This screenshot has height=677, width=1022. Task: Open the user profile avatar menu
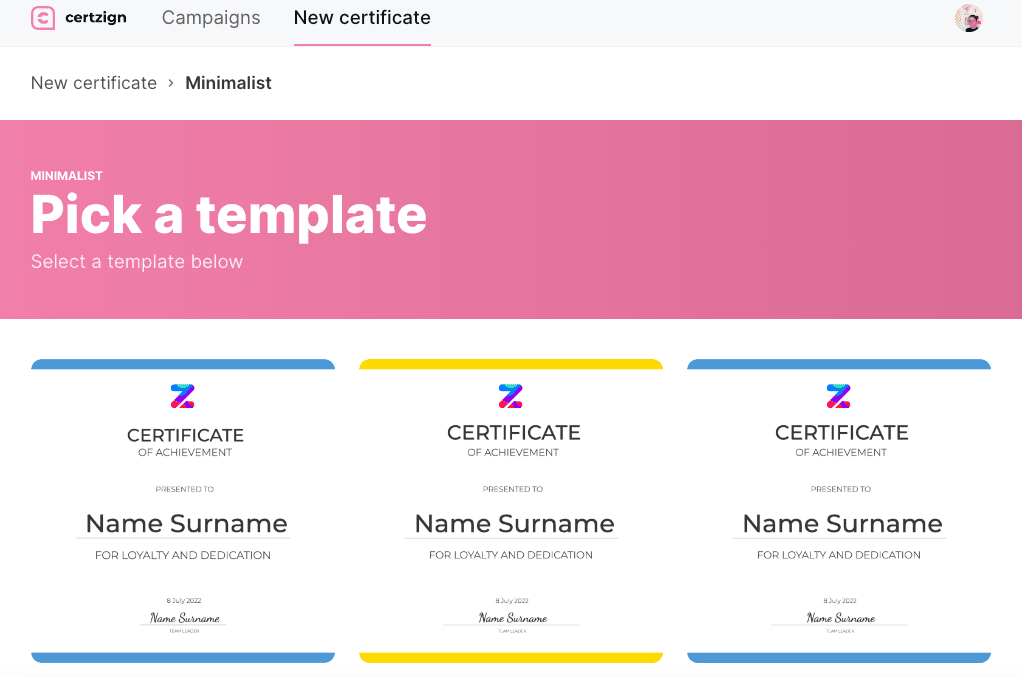coord(968,18)
